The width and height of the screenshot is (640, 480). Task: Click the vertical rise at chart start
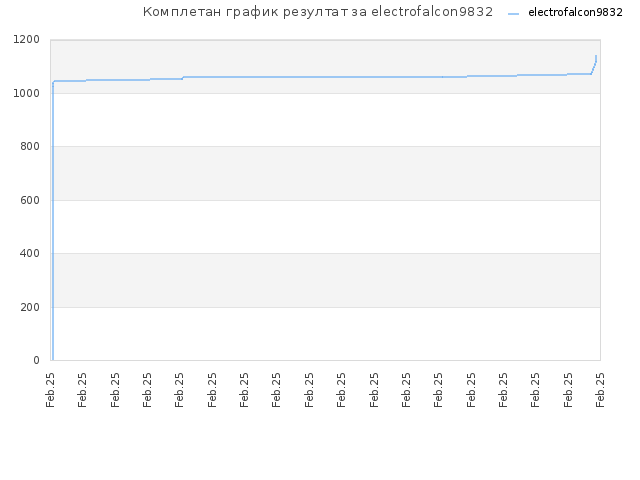[53, 220]
